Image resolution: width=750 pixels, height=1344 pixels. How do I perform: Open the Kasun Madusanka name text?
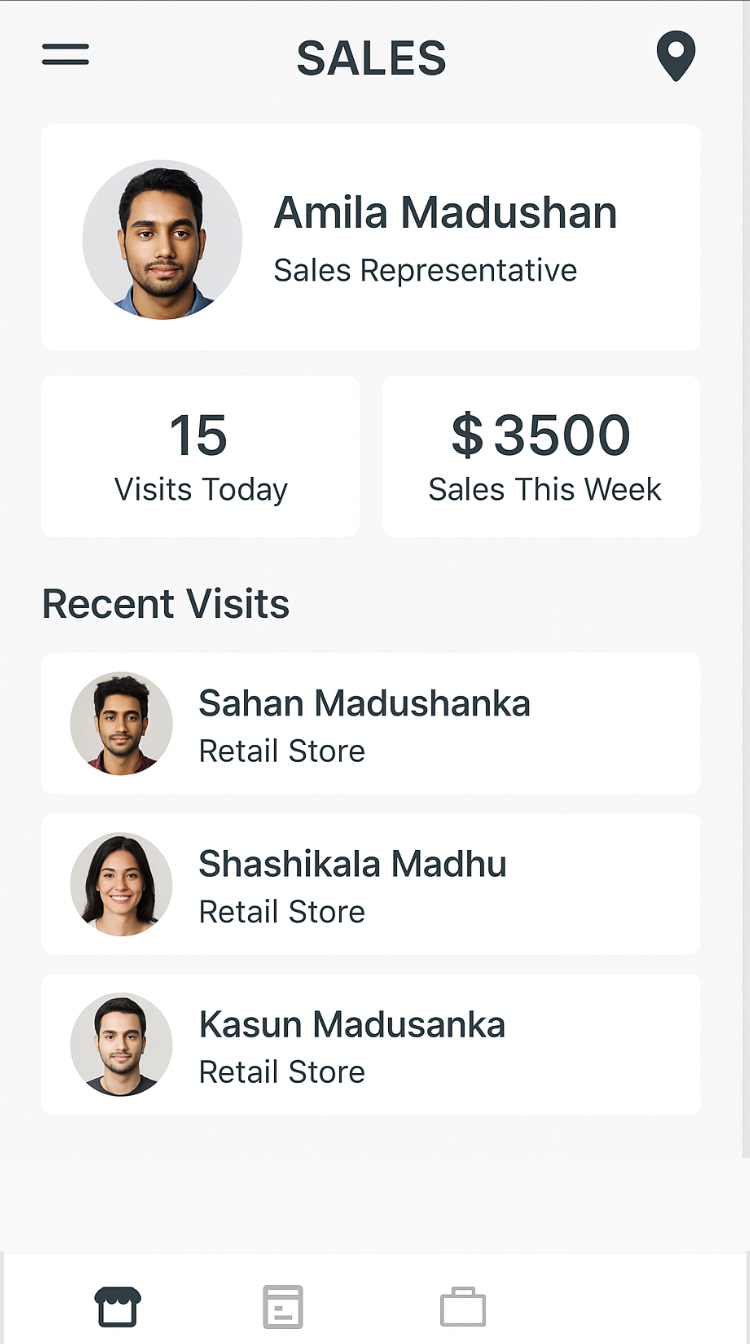click(x=352, y=1024)
